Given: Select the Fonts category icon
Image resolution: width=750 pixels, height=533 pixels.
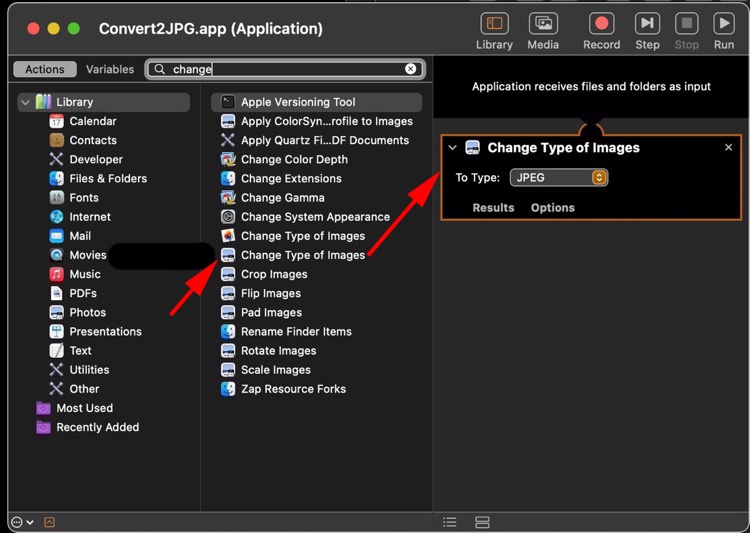Looking at the screenshot, I should click(56, 198).
